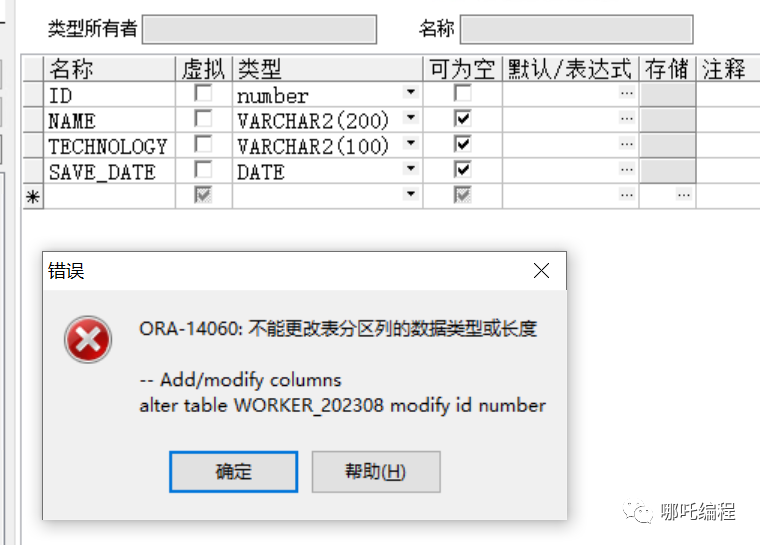The height and width of the screenshot is (545, 760).
Task: Open the type dropdown for the TECHNOLOGY row
Action: pos(411,143)
